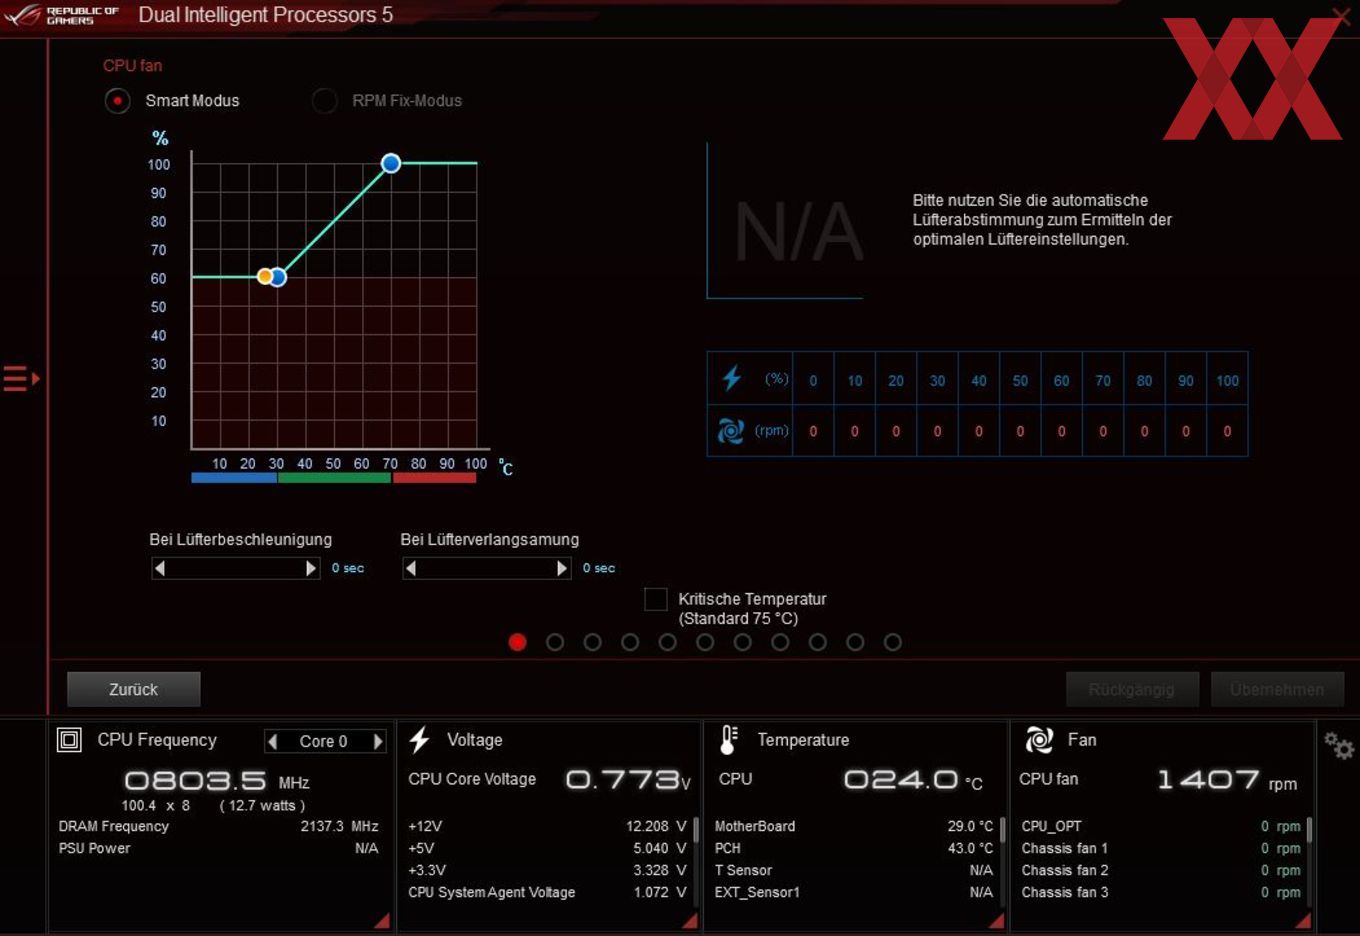The width and height of the screenshot is (1360, 936).
Task: Click the orange current temperature marker on curve
Action: pos(264,276)
